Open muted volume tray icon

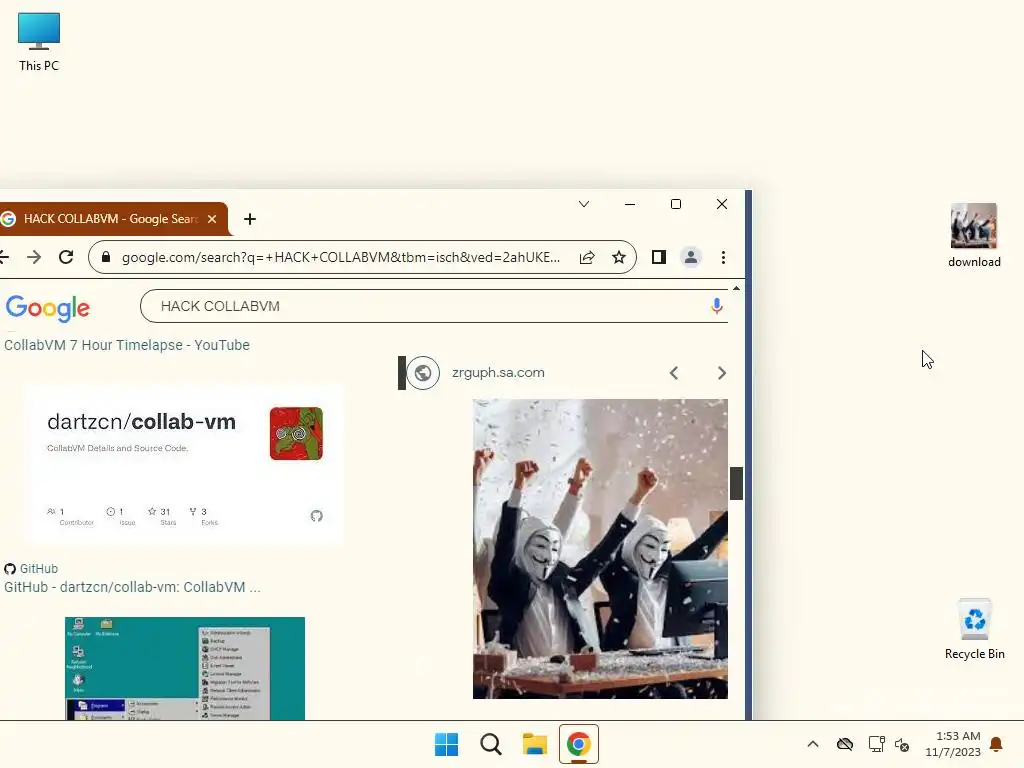[x=902, y=744]
